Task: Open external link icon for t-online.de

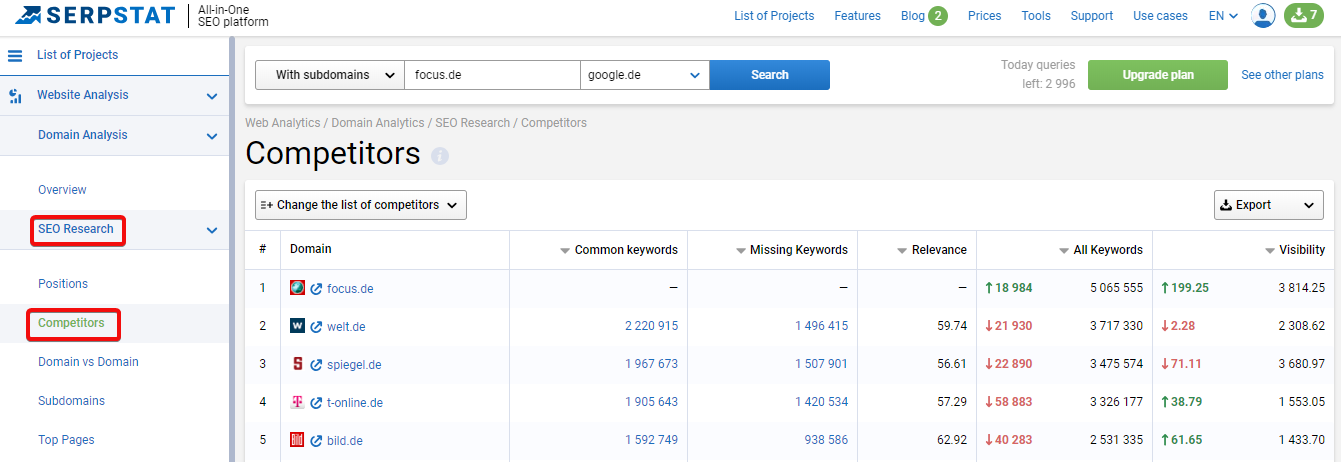Action: click(316, 403)
